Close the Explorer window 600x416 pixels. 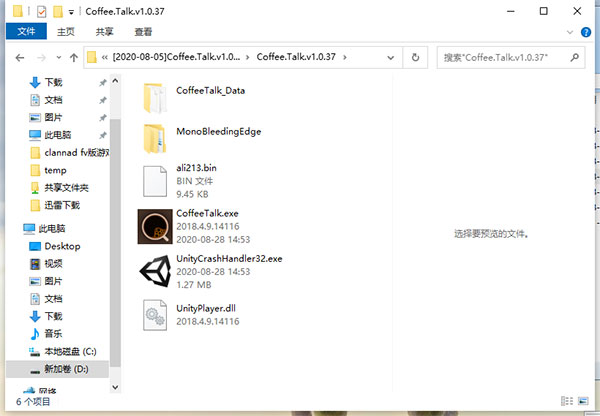coord(577,11)
